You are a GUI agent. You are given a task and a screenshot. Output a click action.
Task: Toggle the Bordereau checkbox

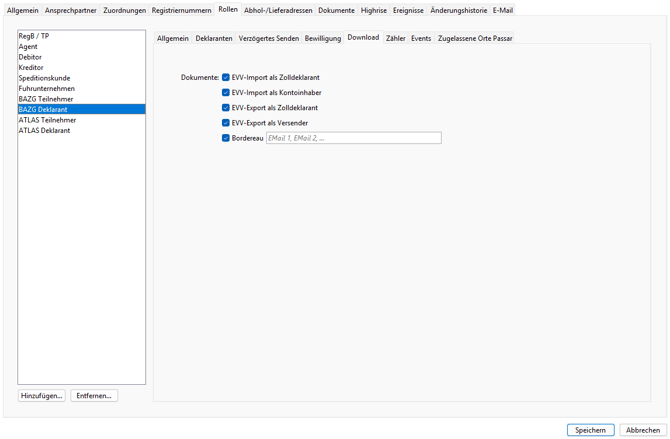coord(226,138)
